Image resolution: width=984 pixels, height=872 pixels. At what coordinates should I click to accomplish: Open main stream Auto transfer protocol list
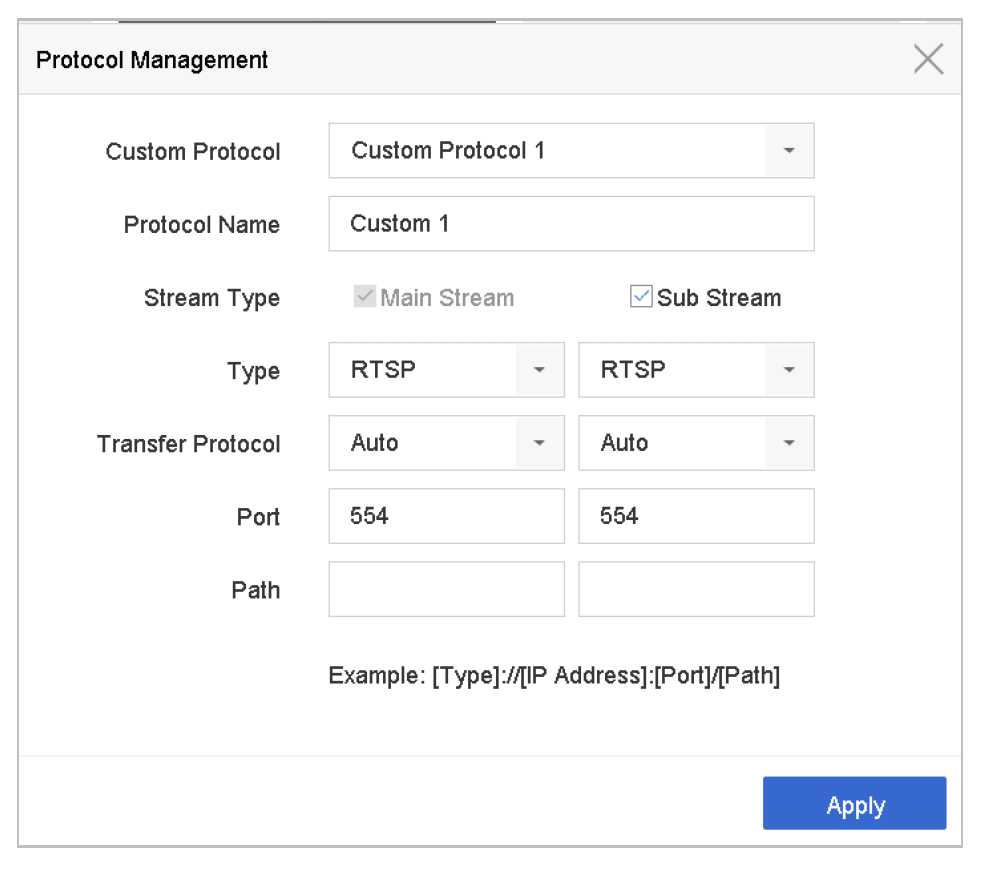[x=422, y=443]
